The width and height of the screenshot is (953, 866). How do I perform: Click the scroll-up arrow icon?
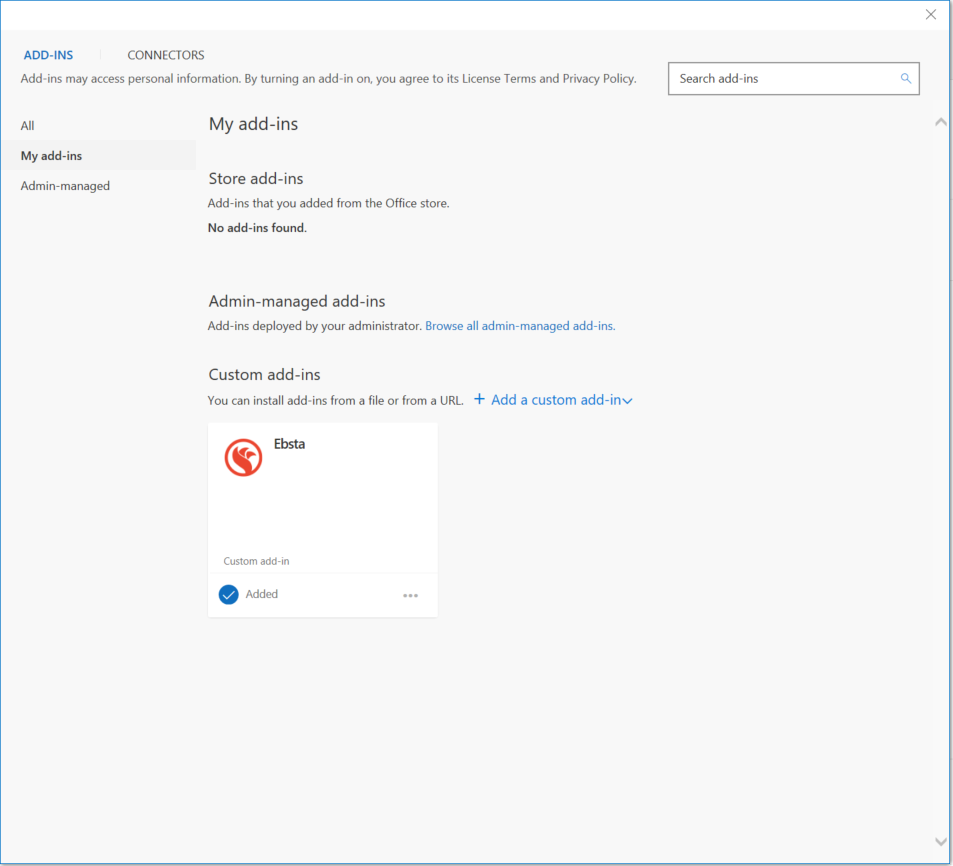[x=940, y=121]
